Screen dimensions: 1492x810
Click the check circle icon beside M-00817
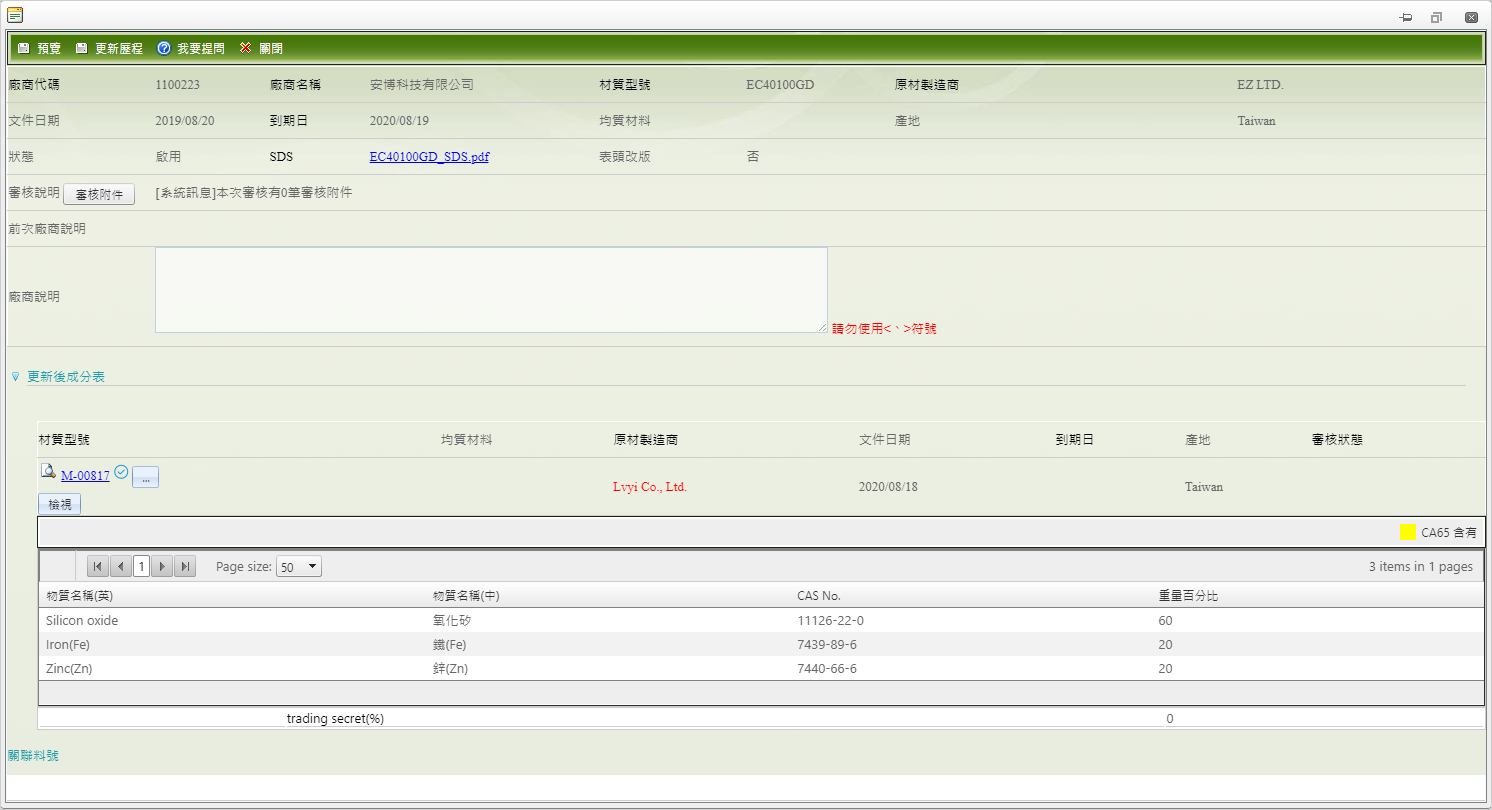coord(121,472)
